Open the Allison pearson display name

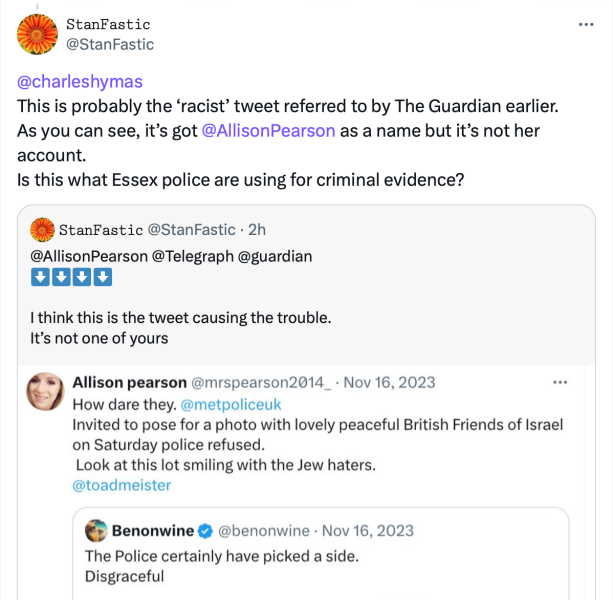[129, 382]
